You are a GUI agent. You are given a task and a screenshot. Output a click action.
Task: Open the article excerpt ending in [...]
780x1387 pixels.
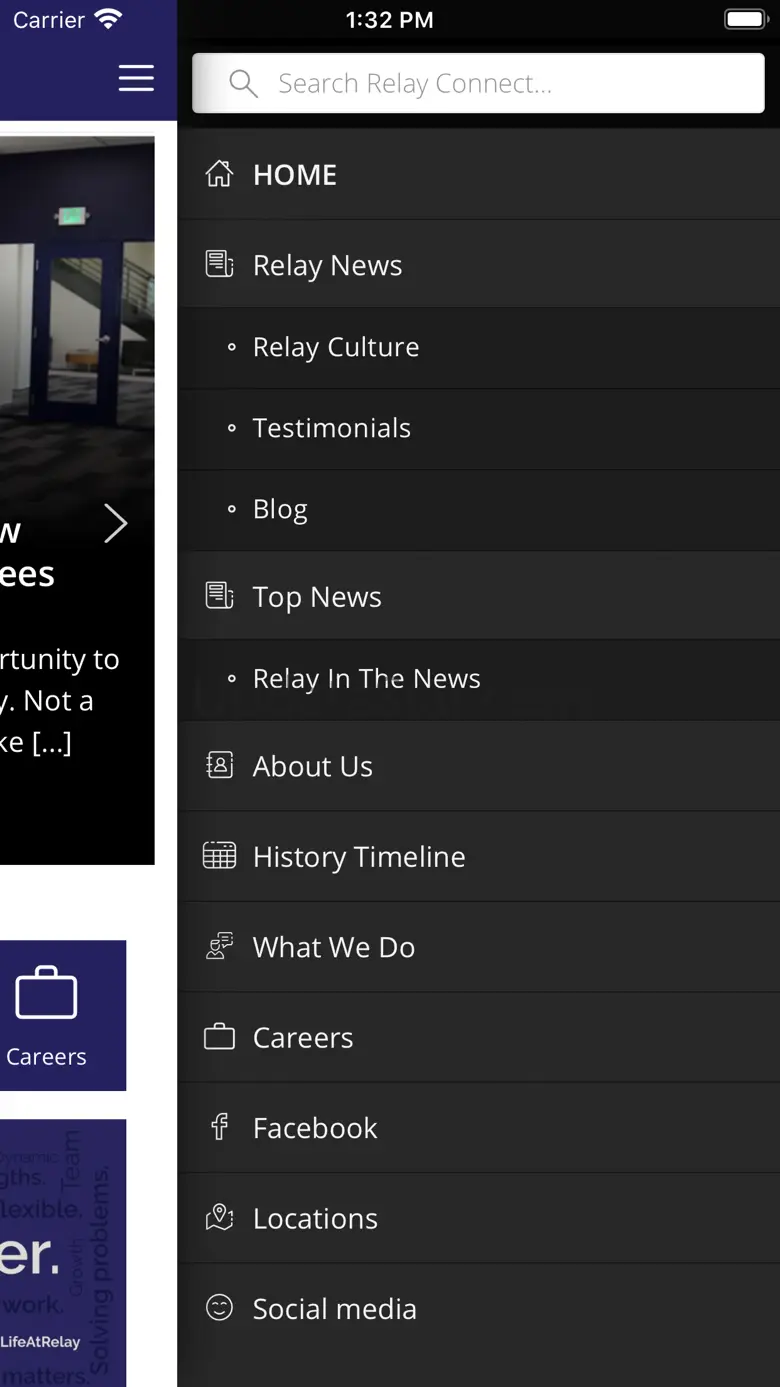pos(60,700)
